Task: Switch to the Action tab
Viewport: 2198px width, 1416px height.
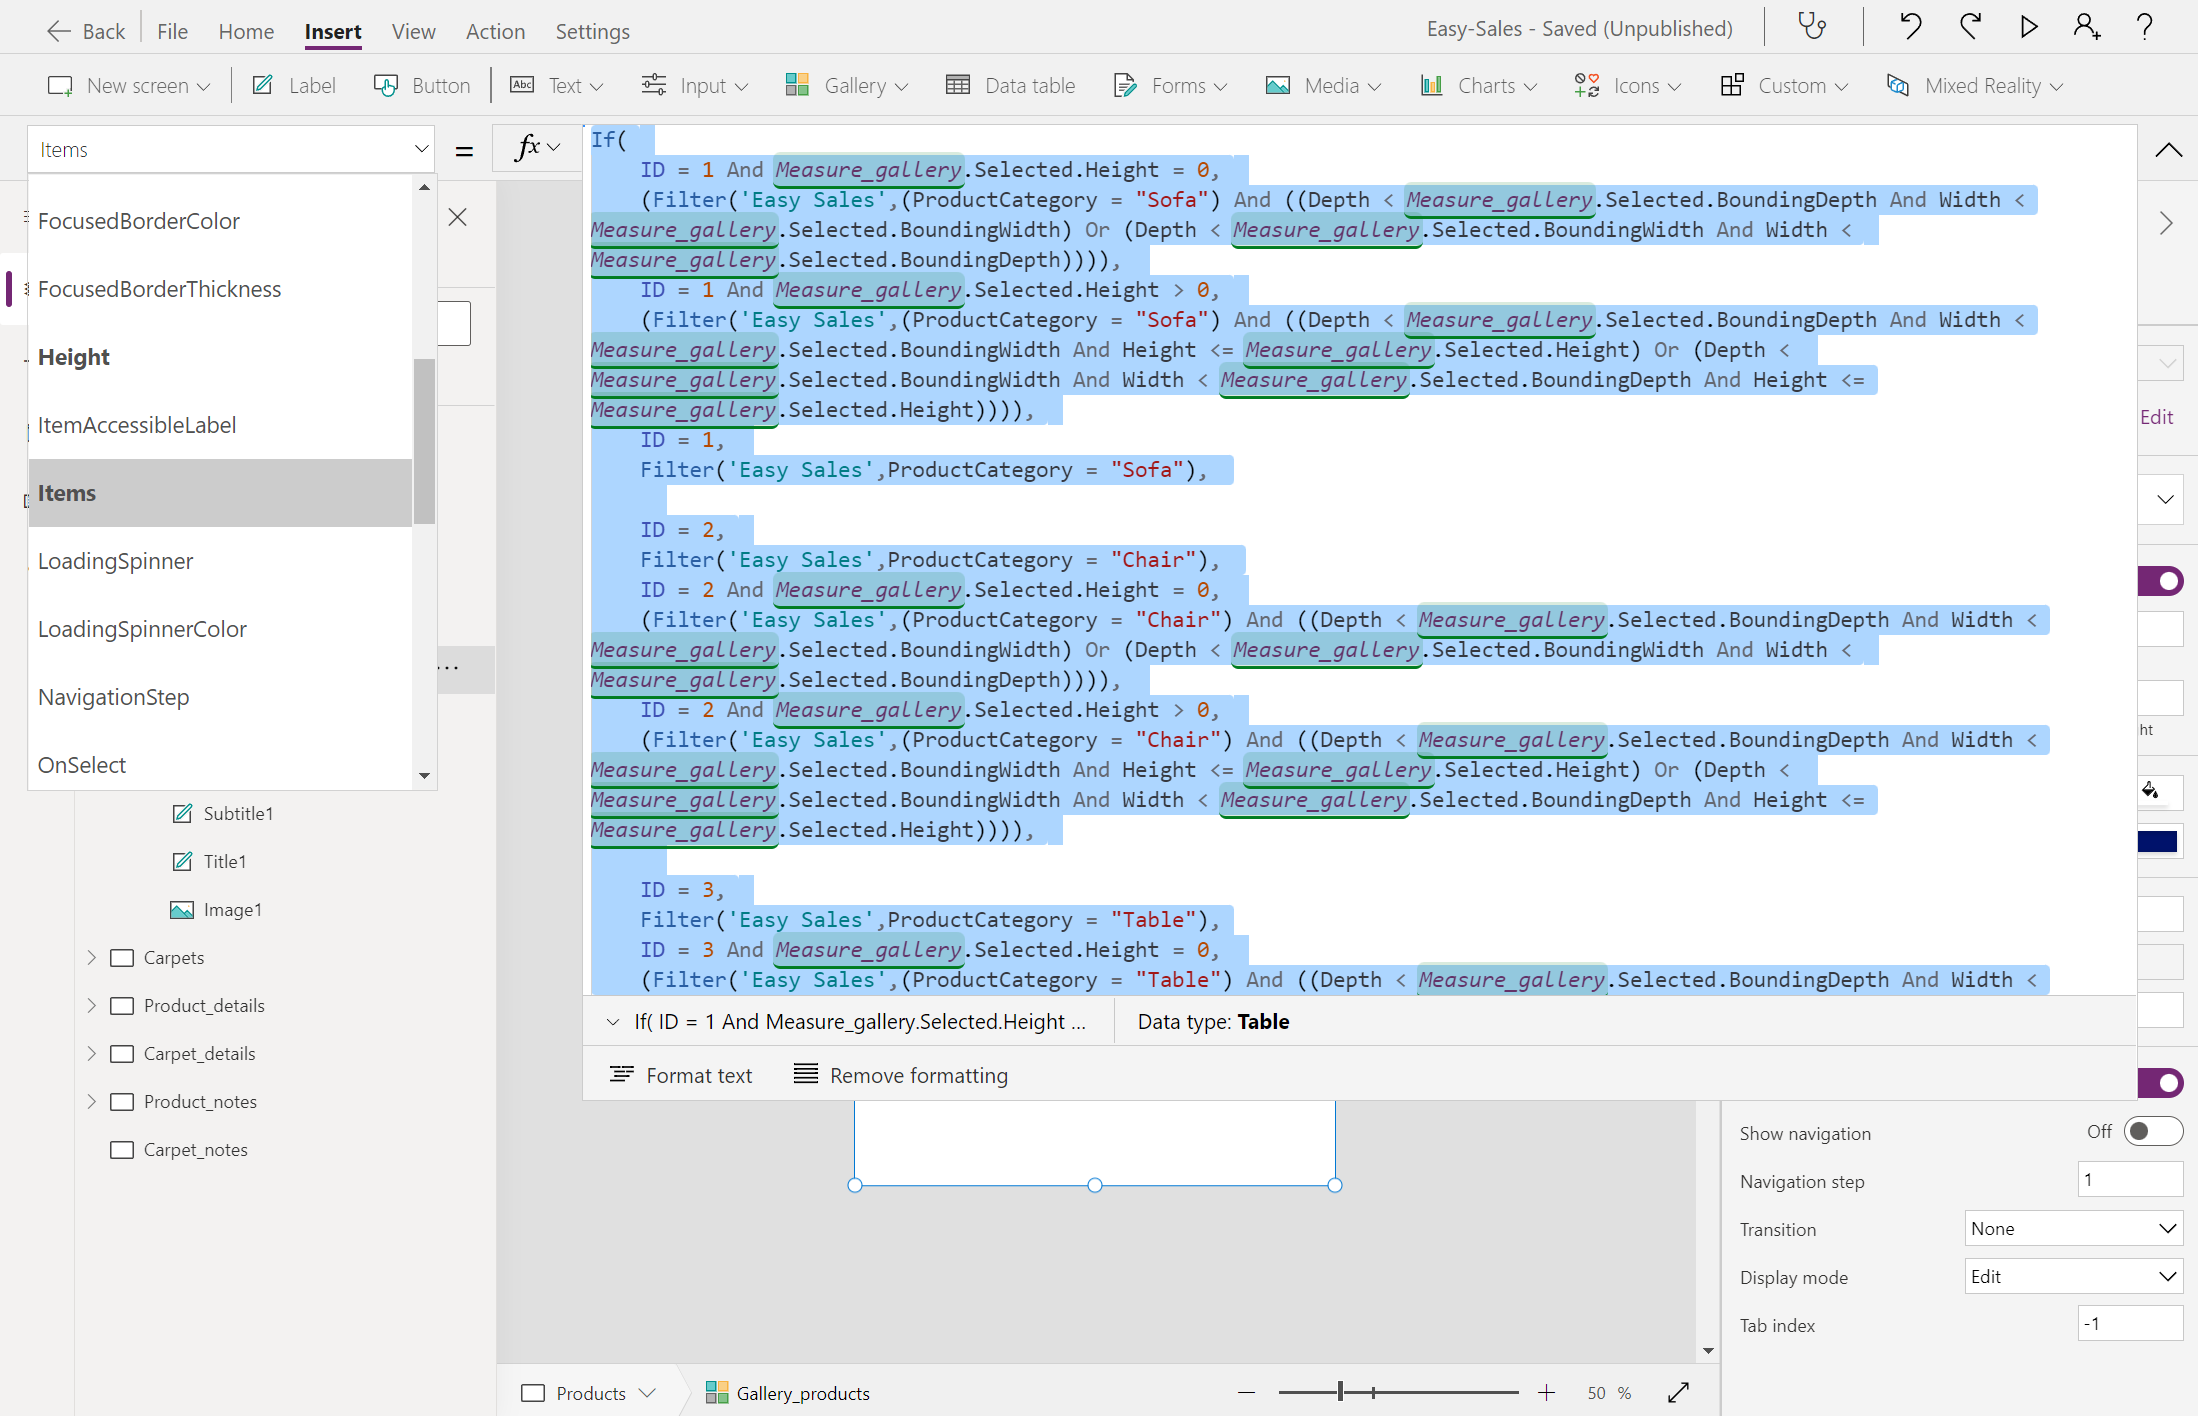Action: (x=495, y=31)
